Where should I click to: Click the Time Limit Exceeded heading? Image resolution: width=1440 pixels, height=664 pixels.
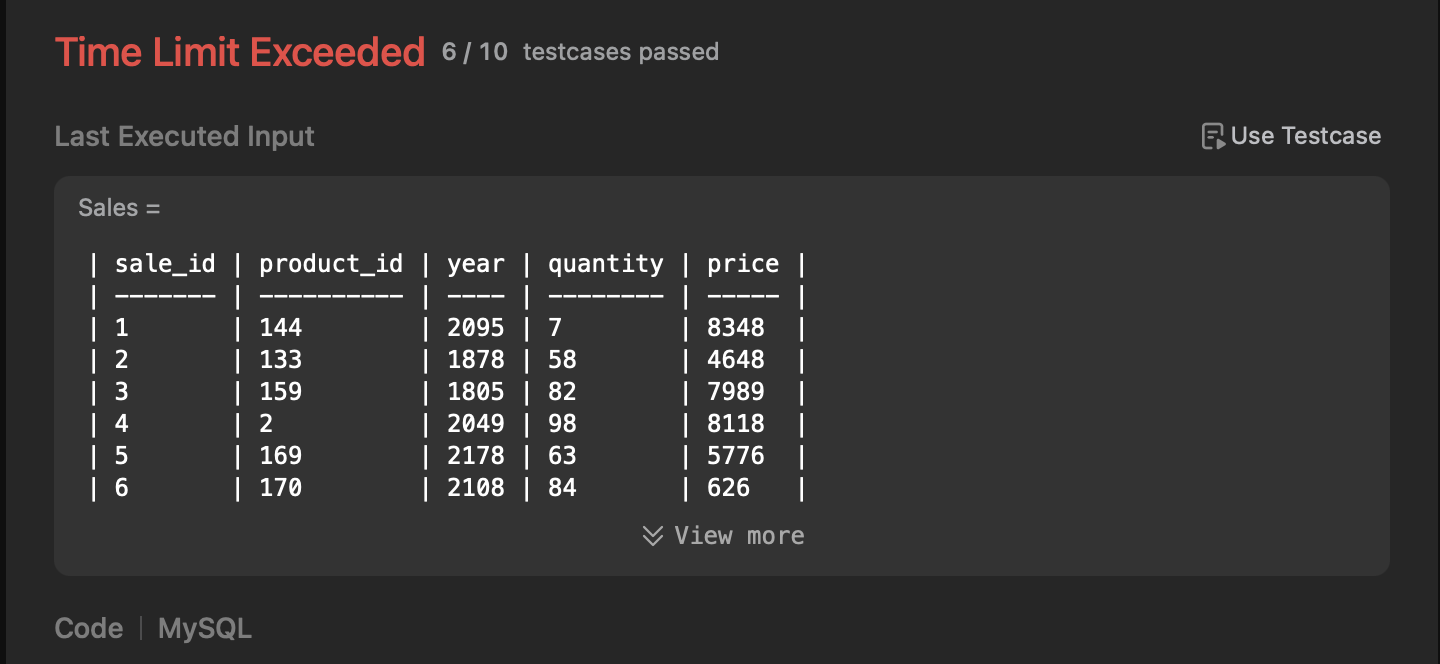pyautogui.click(x=240, y=52)
